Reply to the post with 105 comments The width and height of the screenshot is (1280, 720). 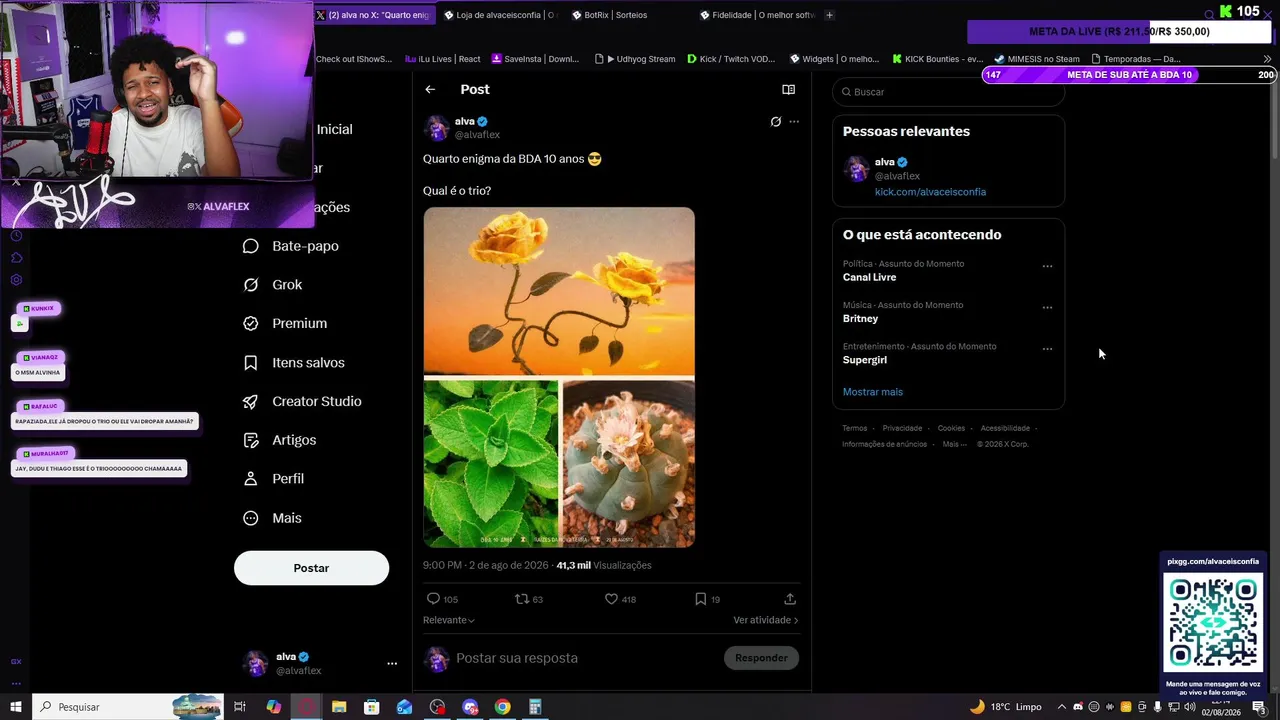(442, 599)
